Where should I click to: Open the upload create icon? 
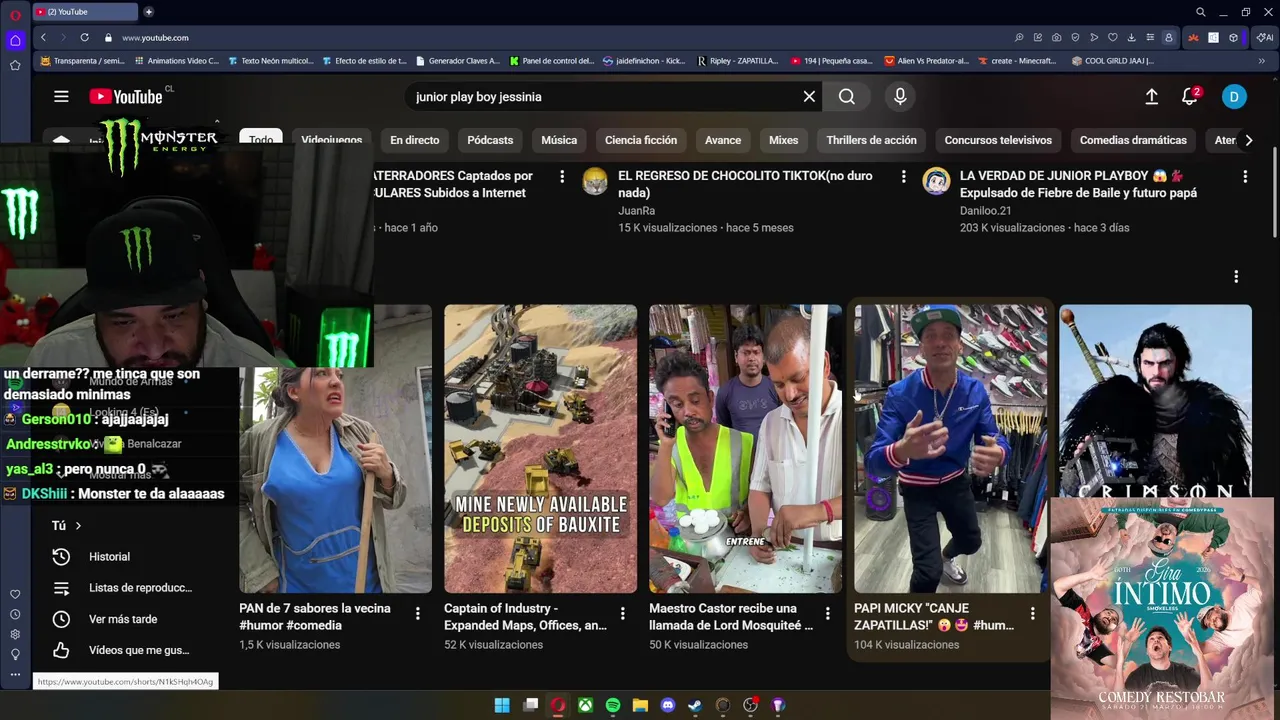[x=1152, y=97]
